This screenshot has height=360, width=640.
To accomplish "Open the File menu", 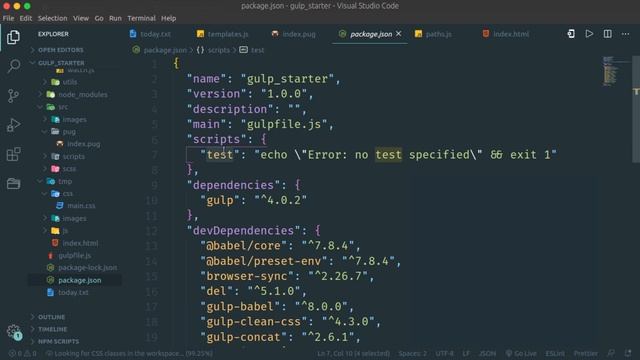I will click(8, 18).
